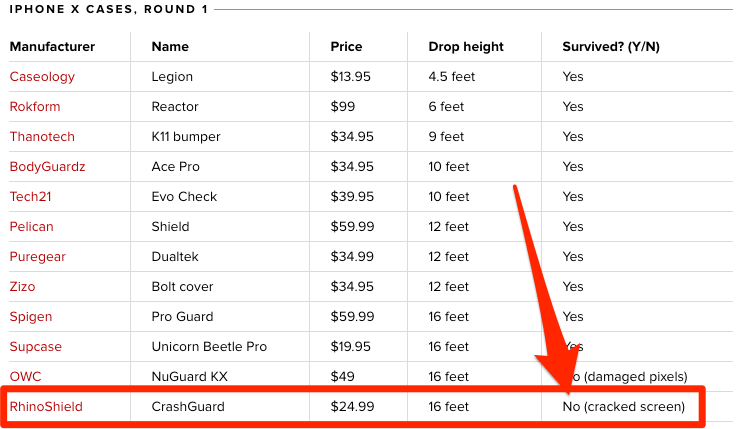Click the Manufacturer column header

click(52, 47)
